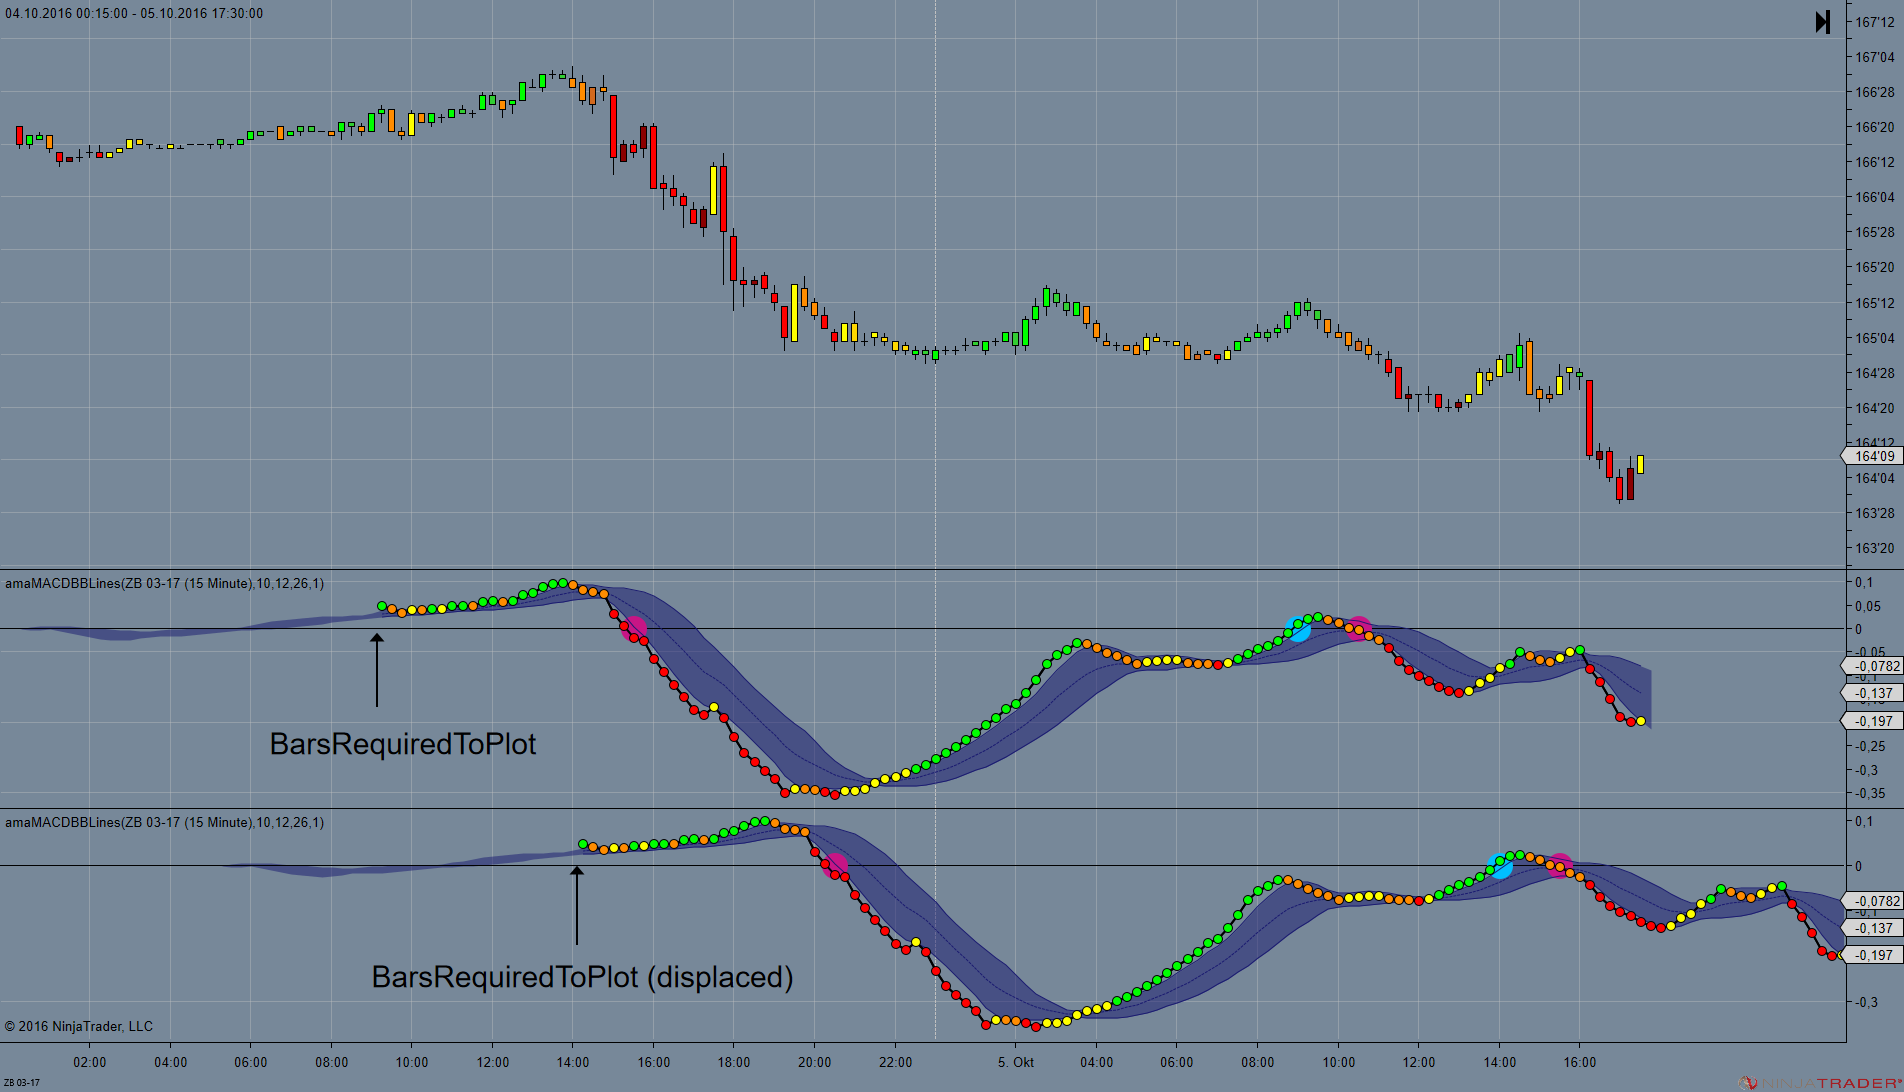Click the -0,35 label on upper indicator axis
Screen dimensions: 1904x1092
click(1869, 793)
